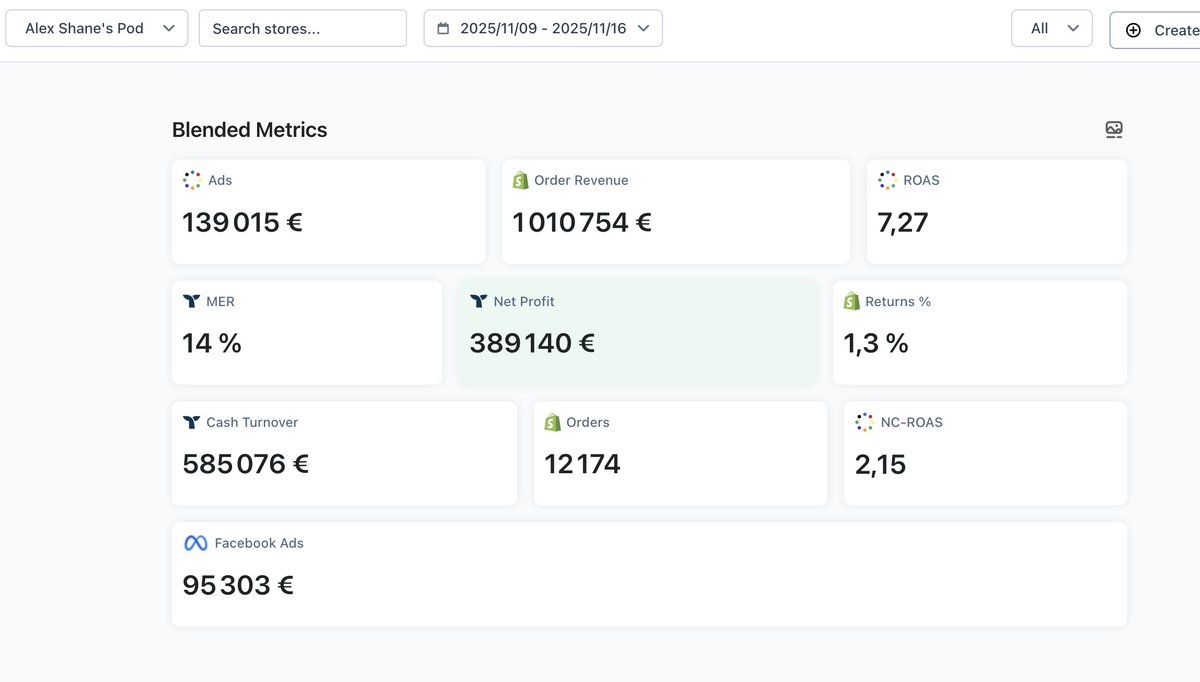Click the MER card's funnel logo icon
1200x682 pixels.
point(192,301)
